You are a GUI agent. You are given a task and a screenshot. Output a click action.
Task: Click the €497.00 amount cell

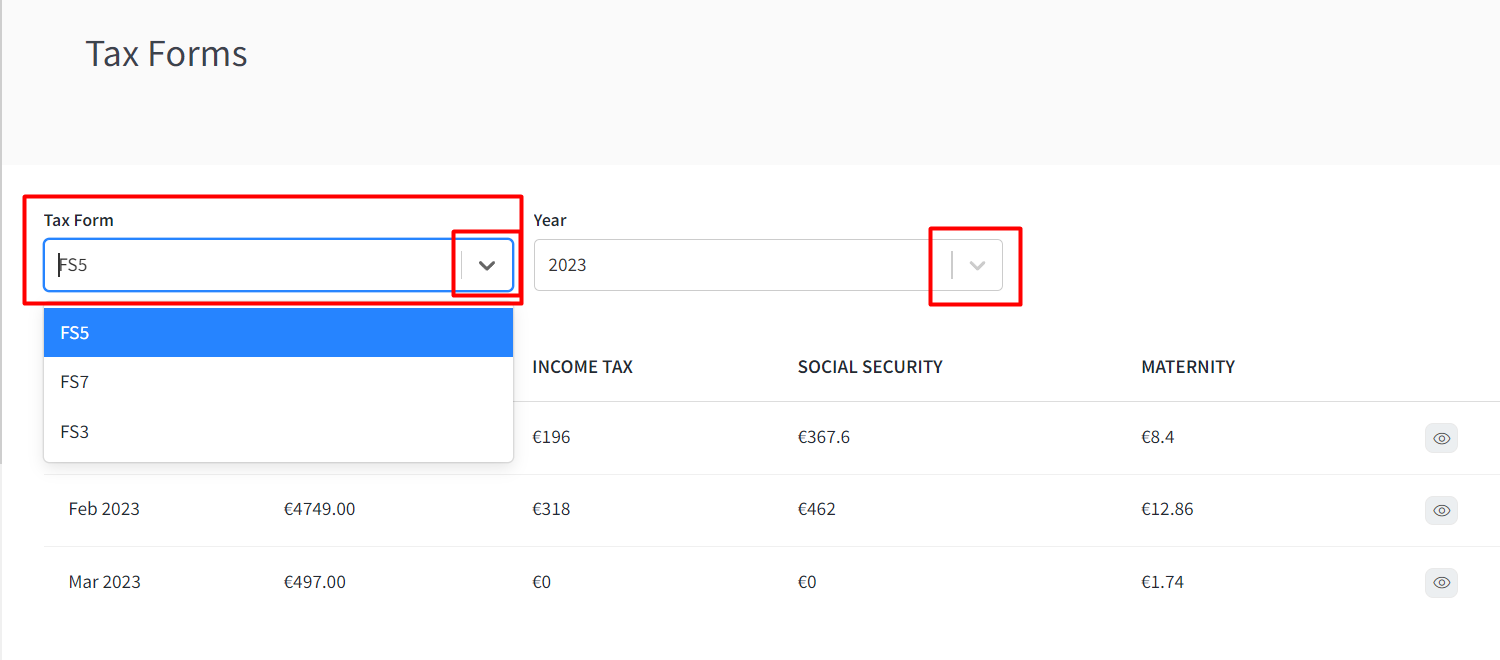point(315,582)
